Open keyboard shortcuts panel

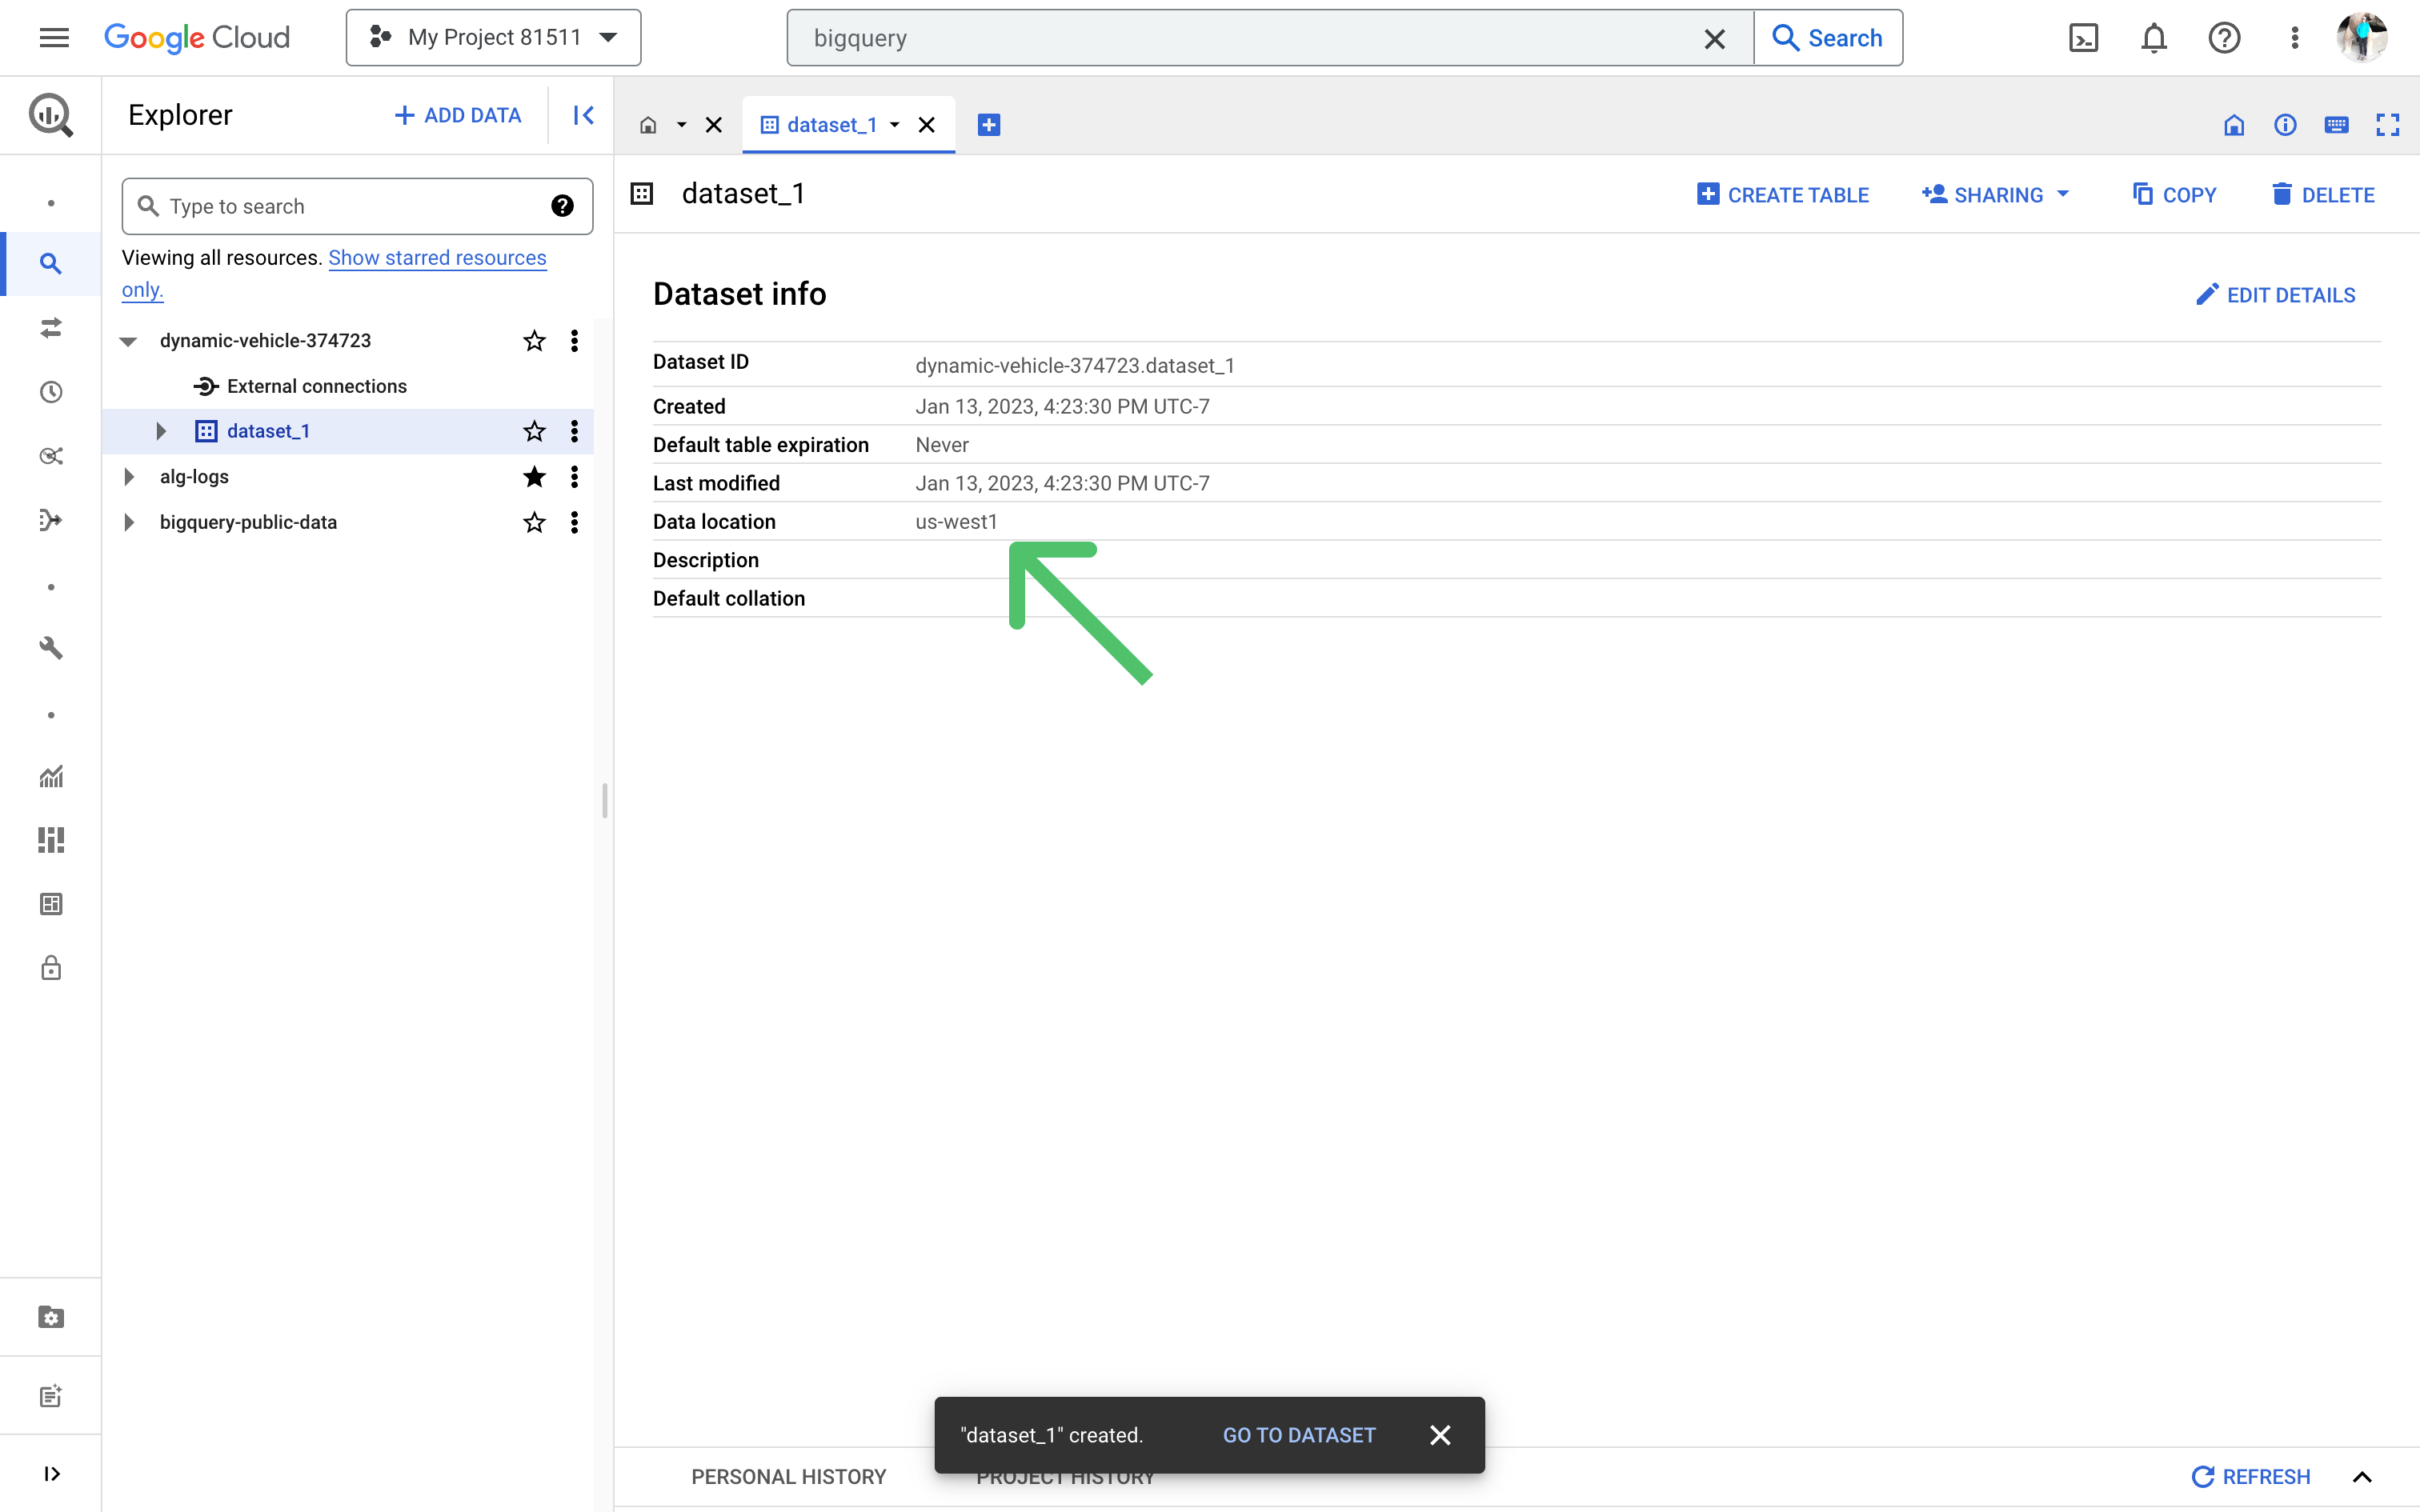[2337, 124]
